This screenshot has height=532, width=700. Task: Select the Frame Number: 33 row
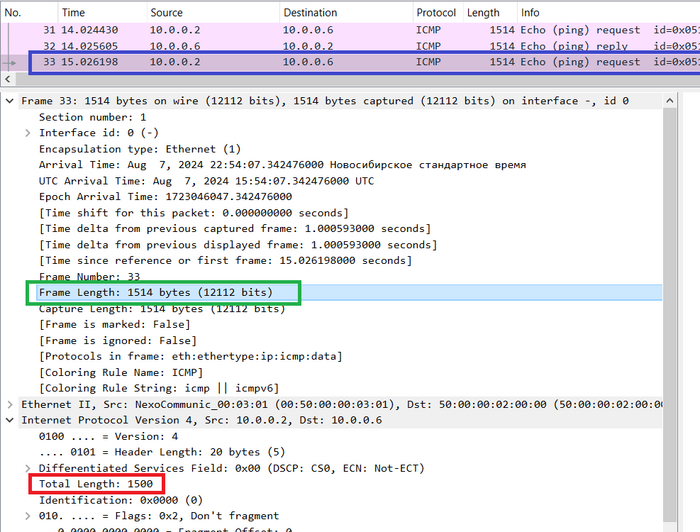(x=89, y=277)
